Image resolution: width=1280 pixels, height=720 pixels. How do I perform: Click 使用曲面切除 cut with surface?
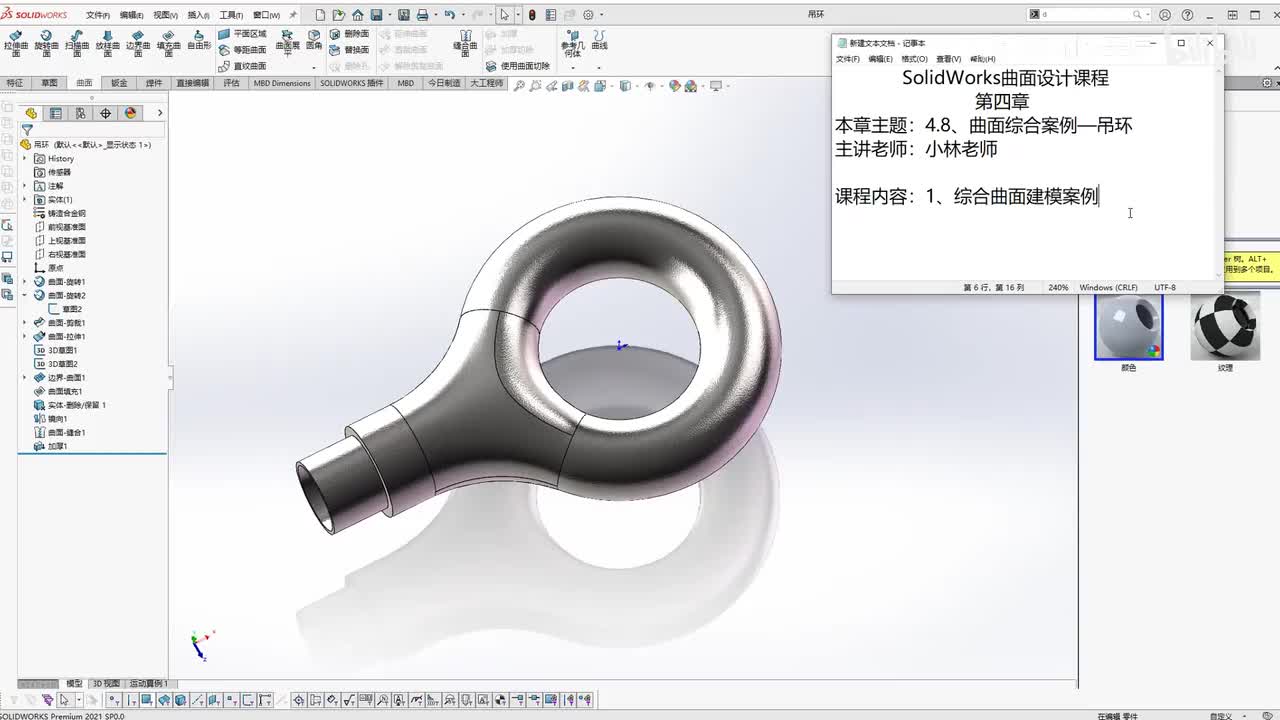tap(518, 66)
